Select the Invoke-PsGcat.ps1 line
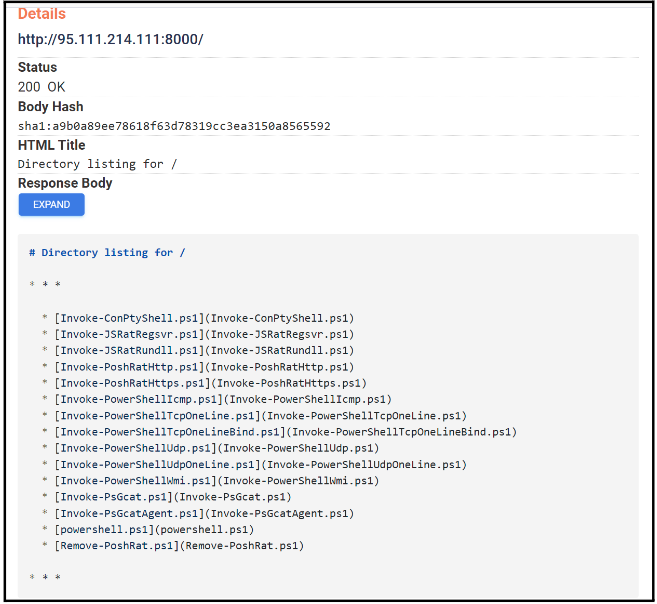Viewport: 657px width, 604px height. tap(167, 497)
